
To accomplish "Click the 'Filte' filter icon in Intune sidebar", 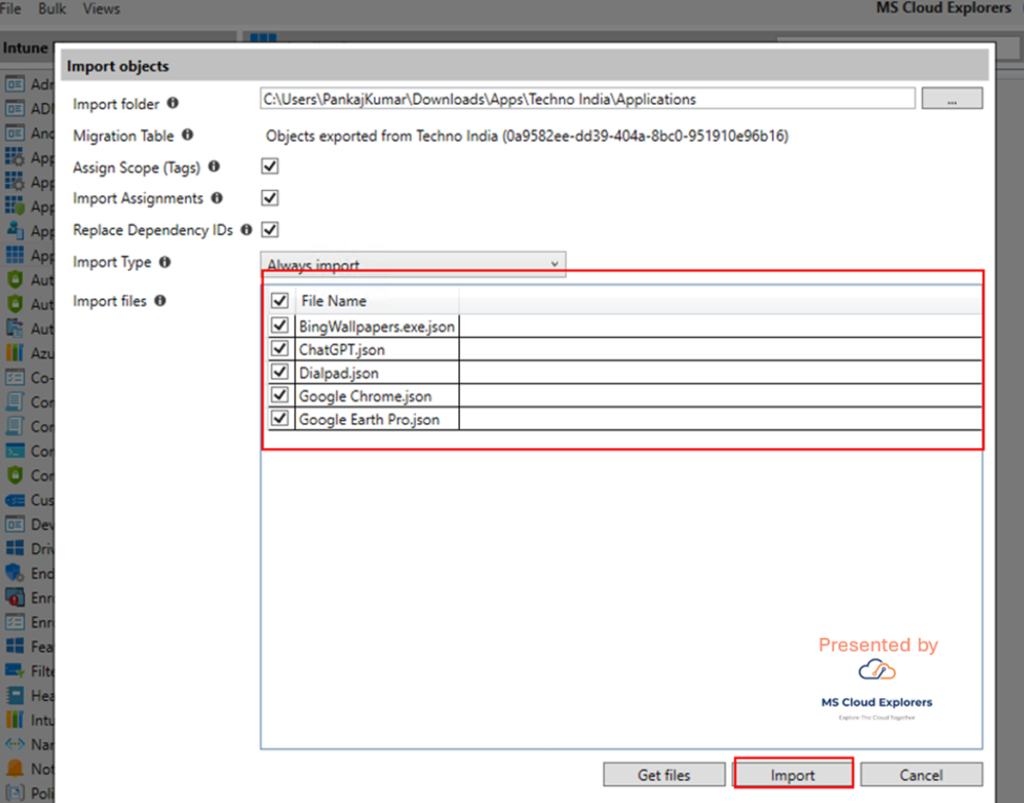I will point(14,671).
